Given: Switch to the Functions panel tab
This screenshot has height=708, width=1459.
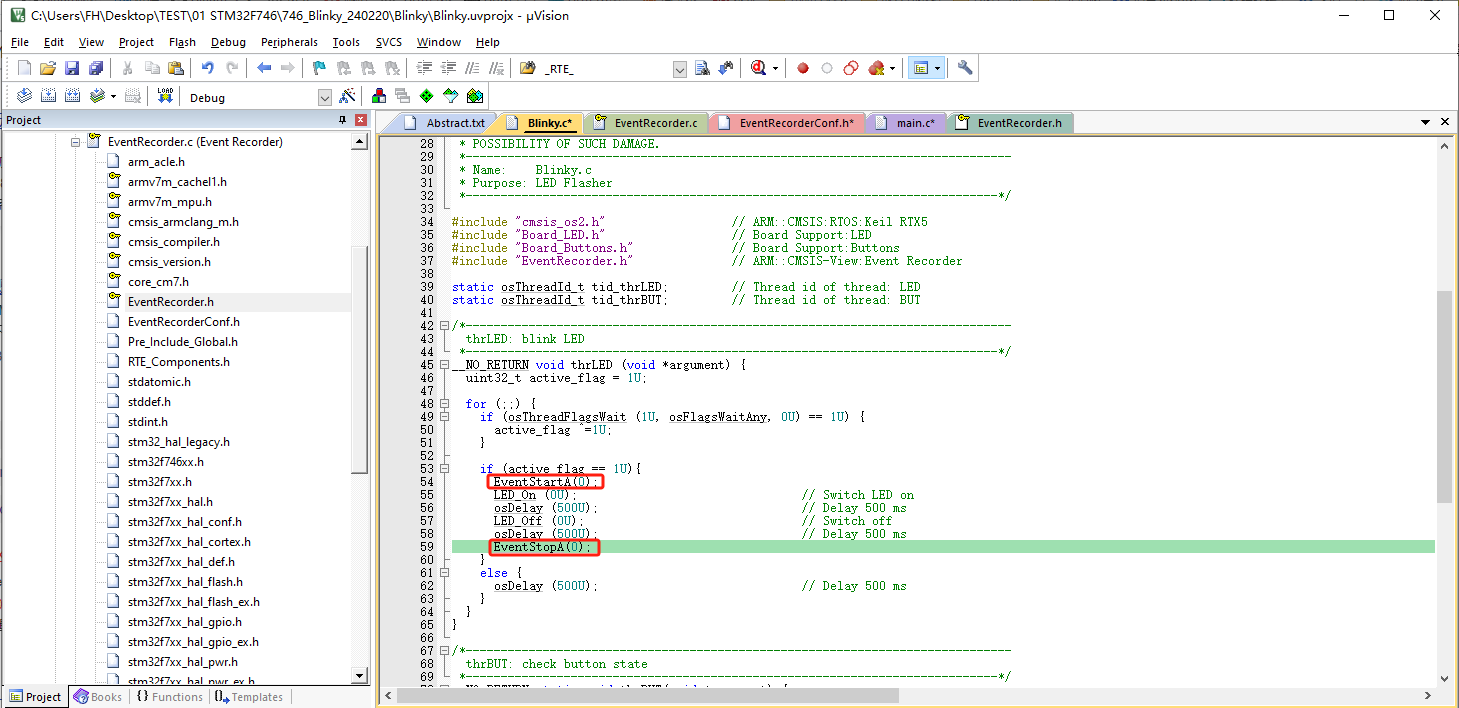Looking at the screenshot, I should click(x=169, y=697).
